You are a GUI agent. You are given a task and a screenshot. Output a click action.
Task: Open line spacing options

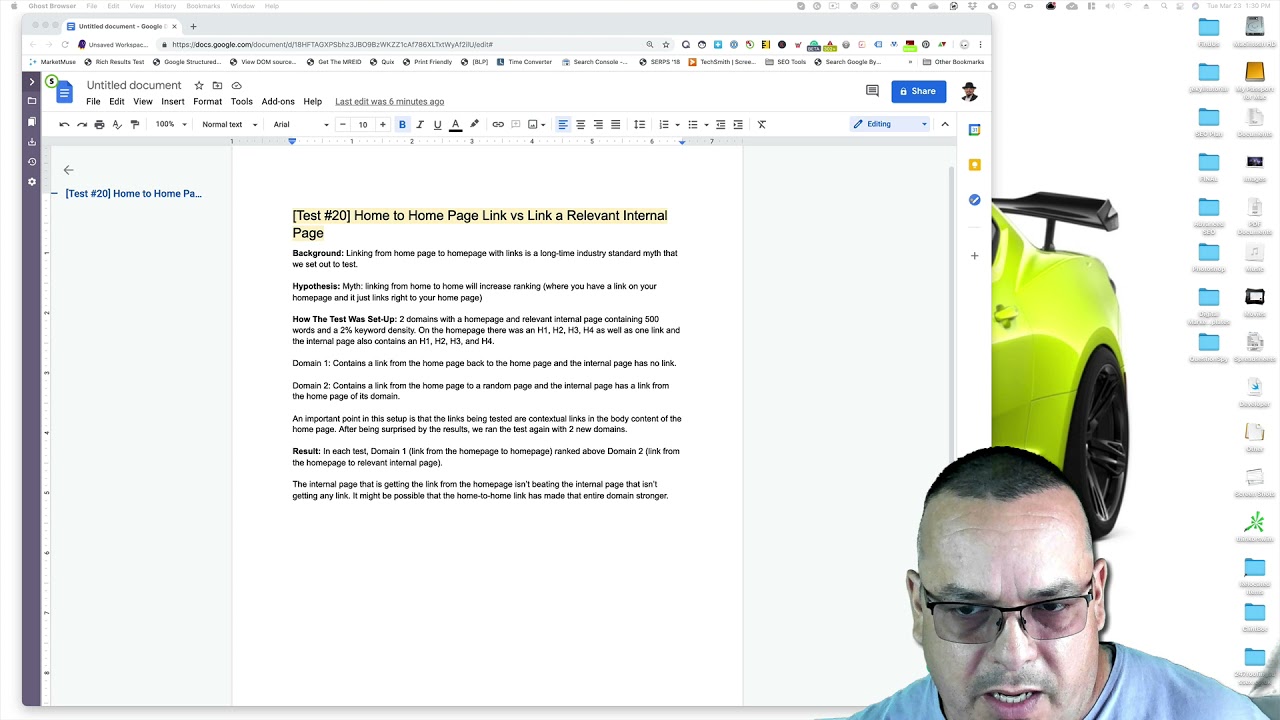pyautogui.click(x=640, y=124)
